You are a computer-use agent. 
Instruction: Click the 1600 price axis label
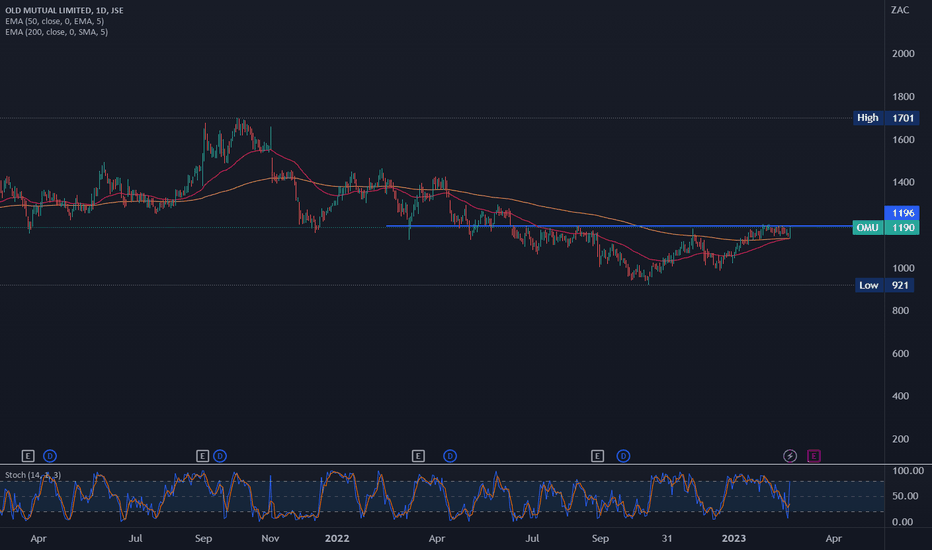point(903,140)
